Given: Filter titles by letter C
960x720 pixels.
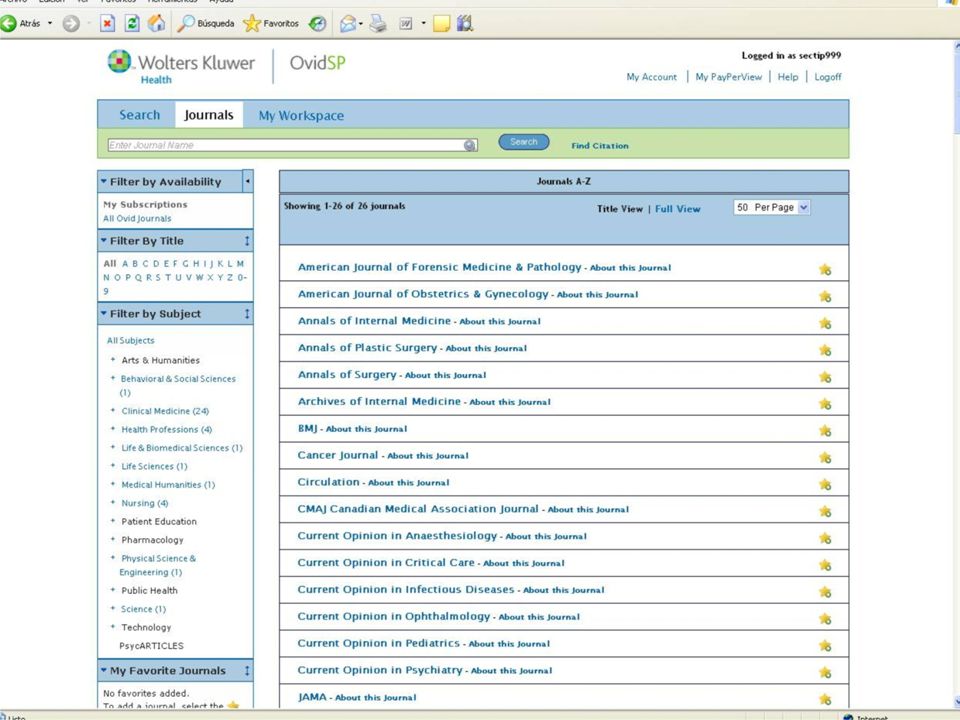Looking at the screenshot, I should click(x=145, y=264).
